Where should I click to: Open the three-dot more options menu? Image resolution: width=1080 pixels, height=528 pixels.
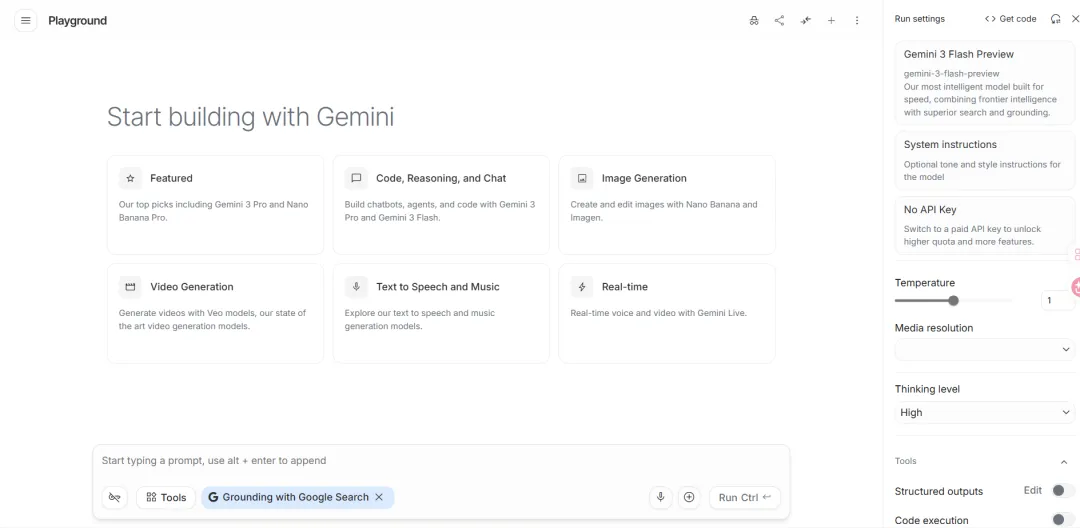[x=857, y=20]
